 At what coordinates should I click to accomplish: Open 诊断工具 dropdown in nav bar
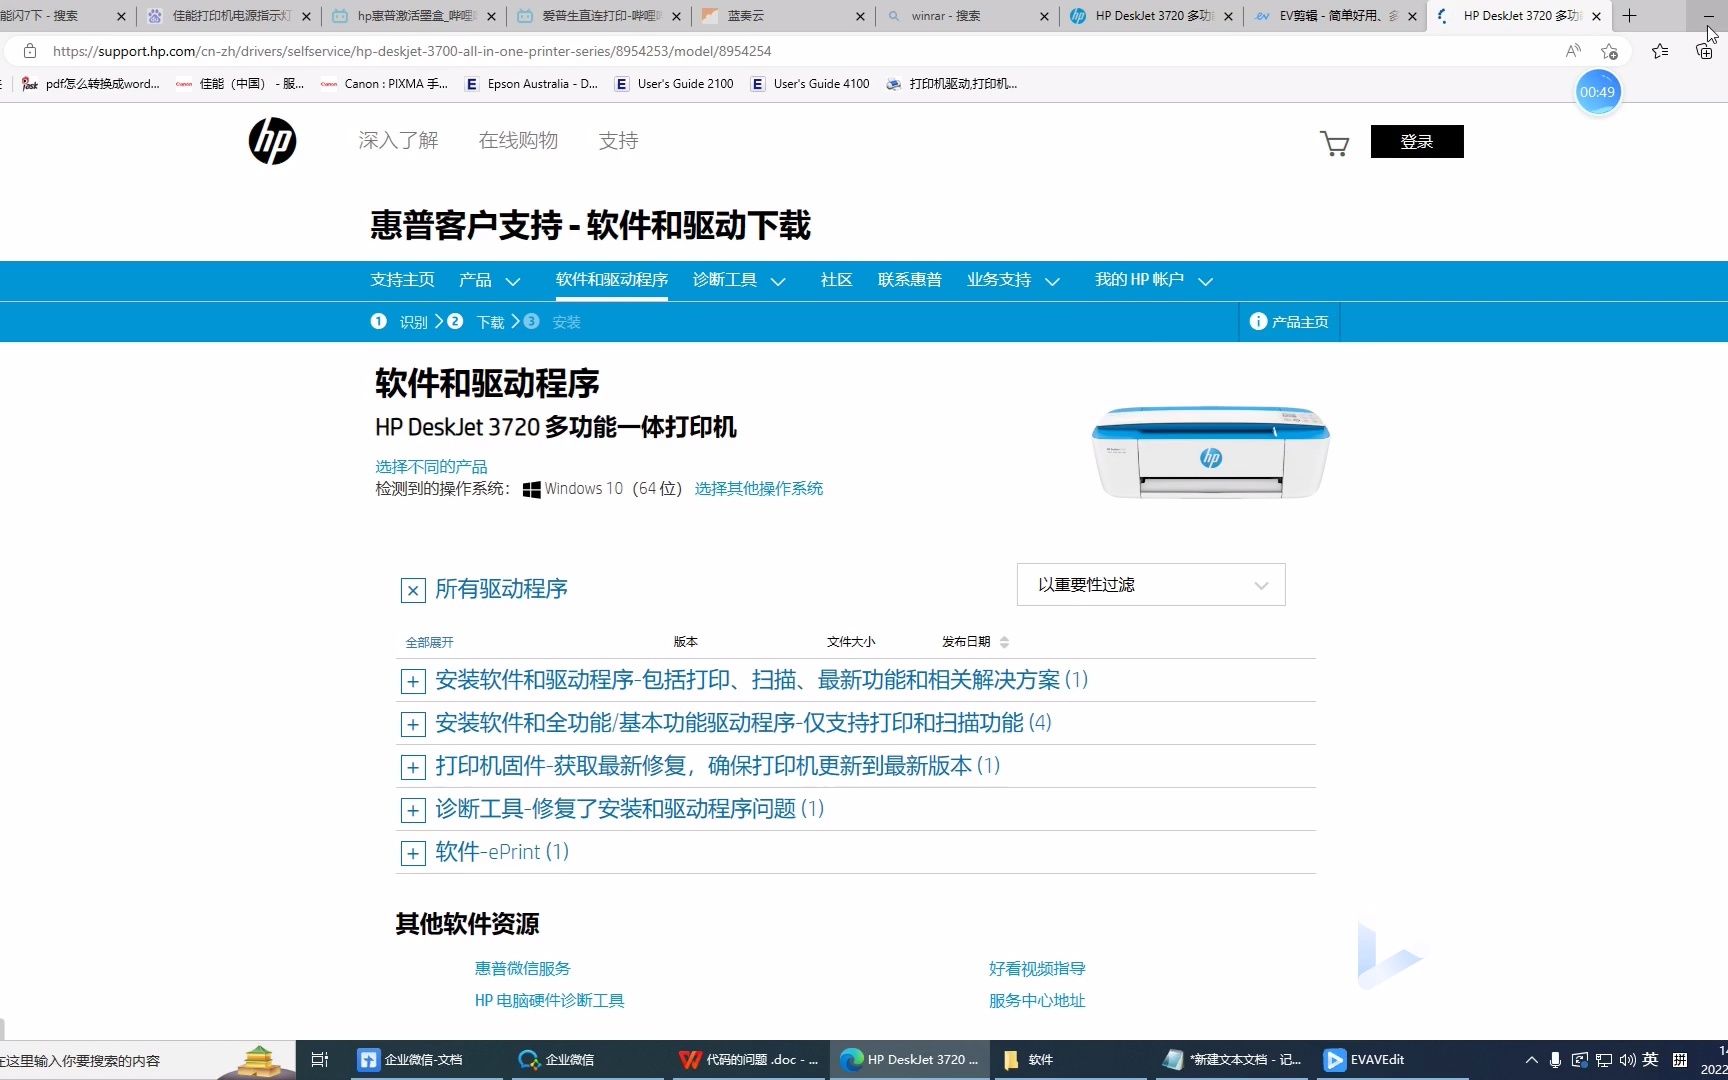click(739, 280)
